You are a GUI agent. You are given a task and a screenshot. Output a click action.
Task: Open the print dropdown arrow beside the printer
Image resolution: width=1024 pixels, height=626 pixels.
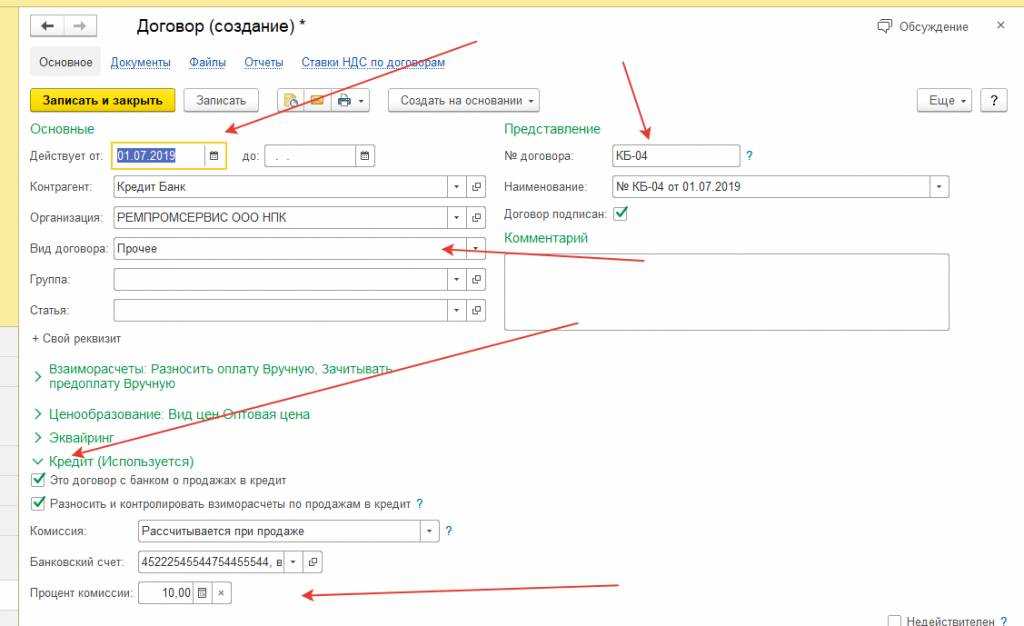pos(361,101)
